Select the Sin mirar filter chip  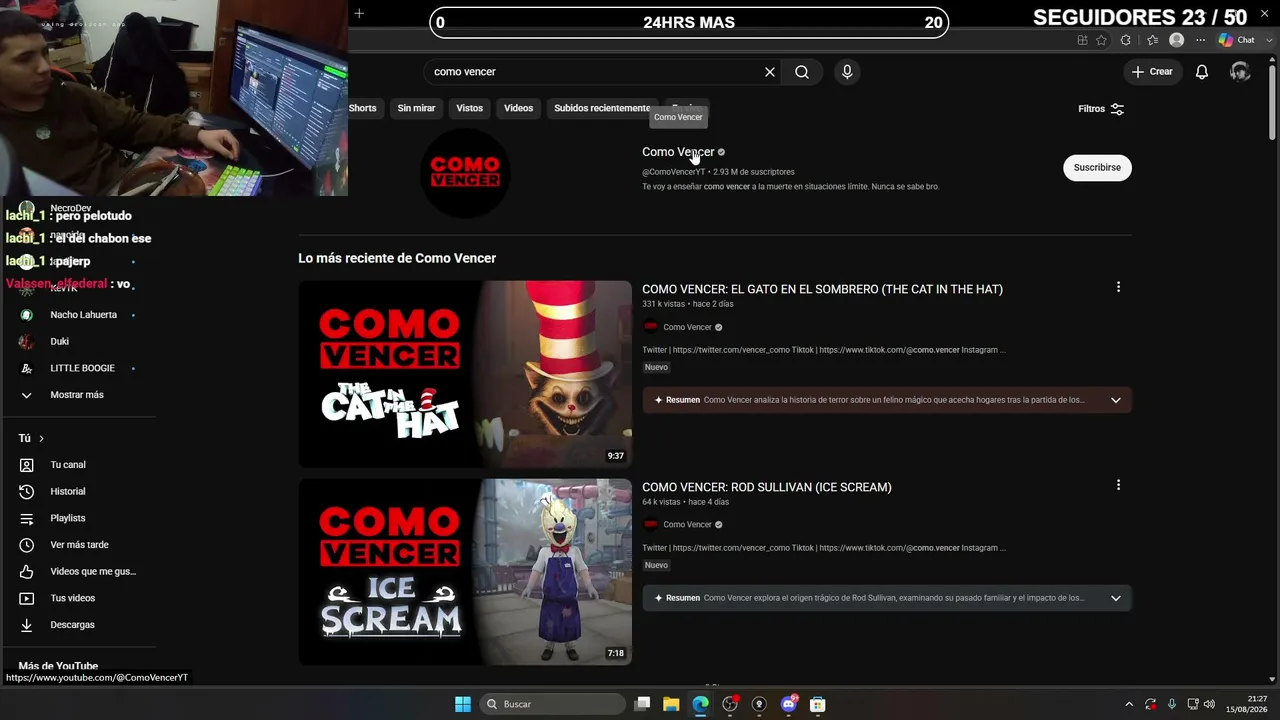tap(416, 108)
